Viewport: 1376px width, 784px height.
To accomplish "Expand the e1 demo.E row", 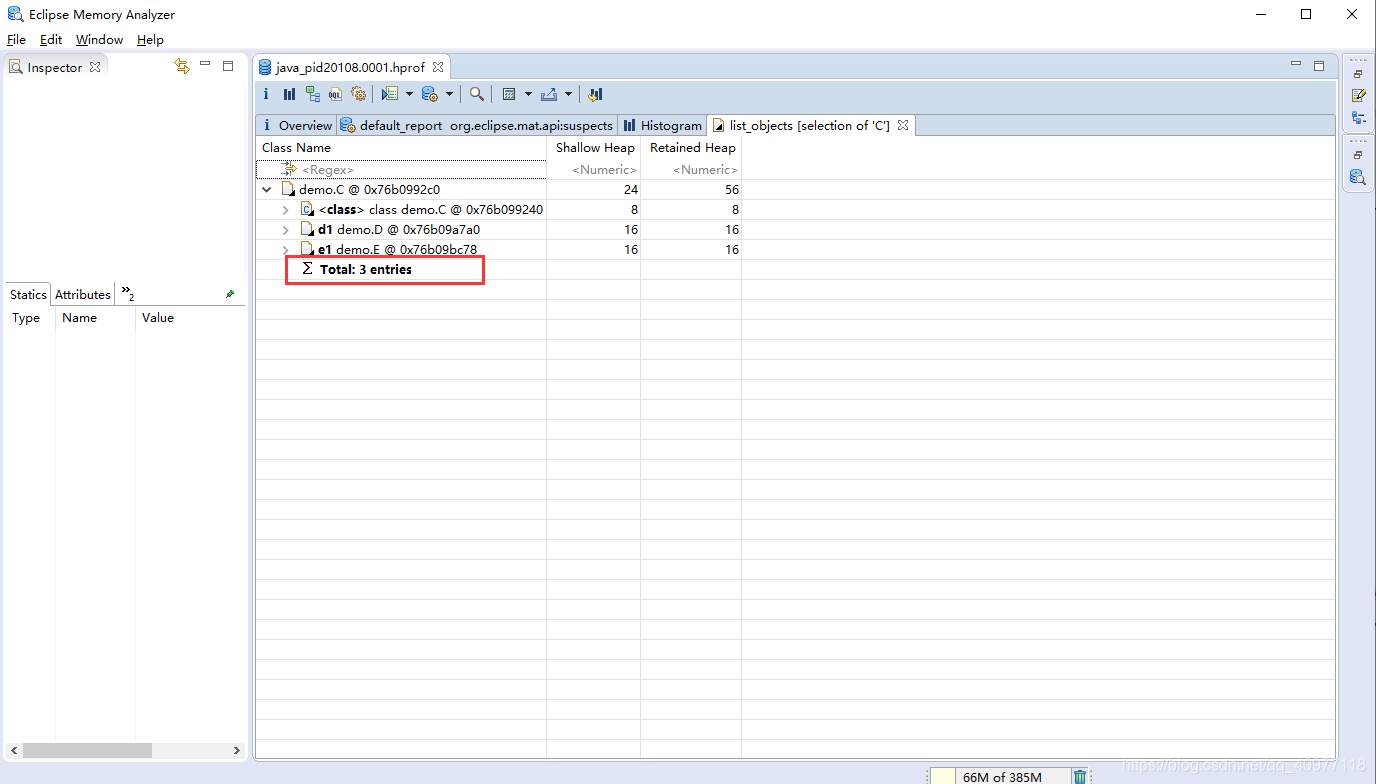I will (x=286, y=250).
